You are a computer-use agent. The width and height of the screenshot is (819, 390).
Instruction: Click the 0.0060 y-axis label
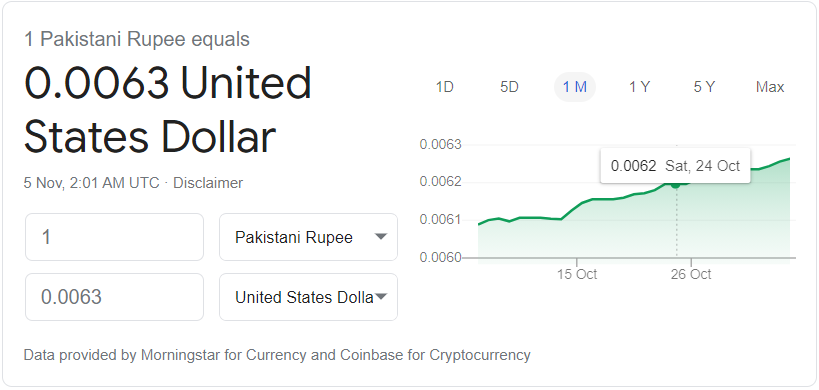pos(440,258)
